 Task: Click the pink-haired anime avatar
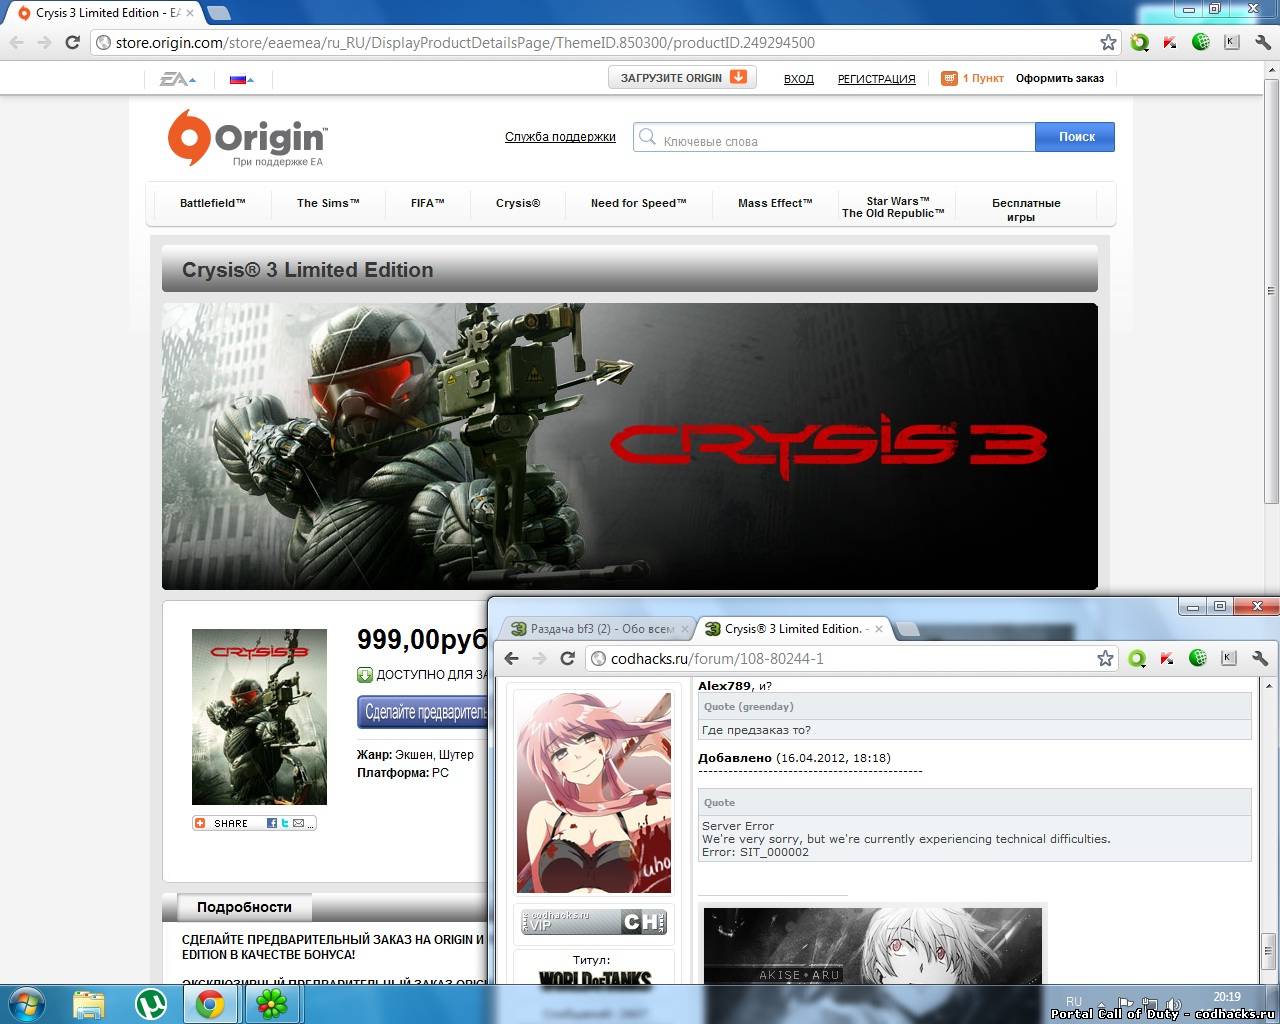594,792
